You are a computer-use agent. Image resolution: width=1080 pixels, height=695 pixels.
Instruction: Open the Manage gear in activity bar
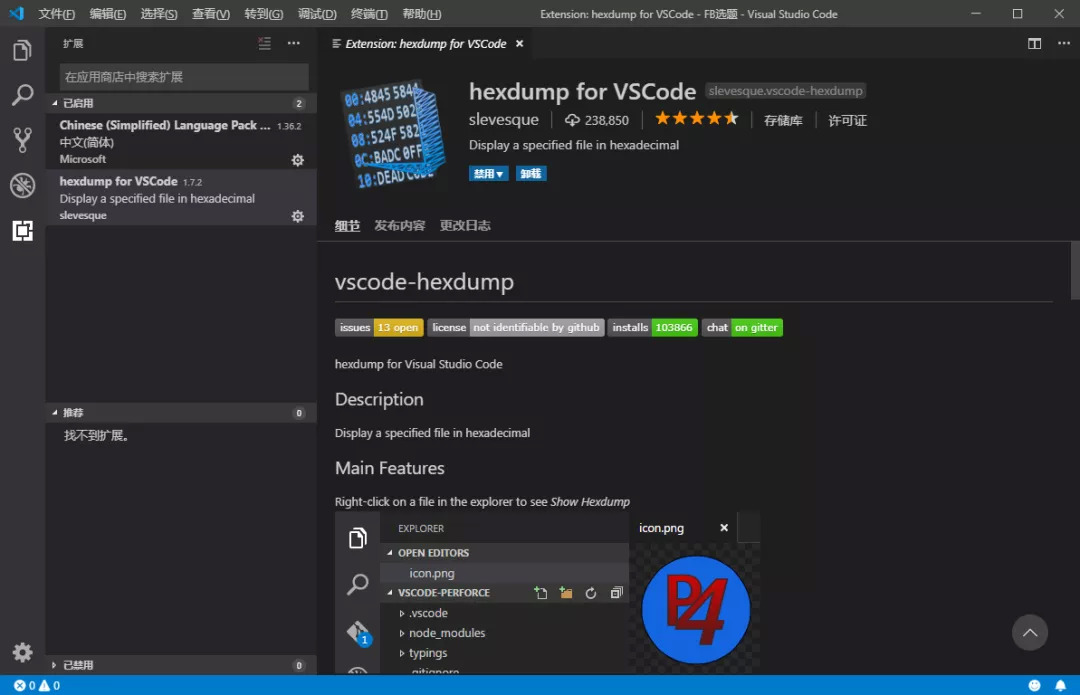pyautogui.click(x=22, y=652)
